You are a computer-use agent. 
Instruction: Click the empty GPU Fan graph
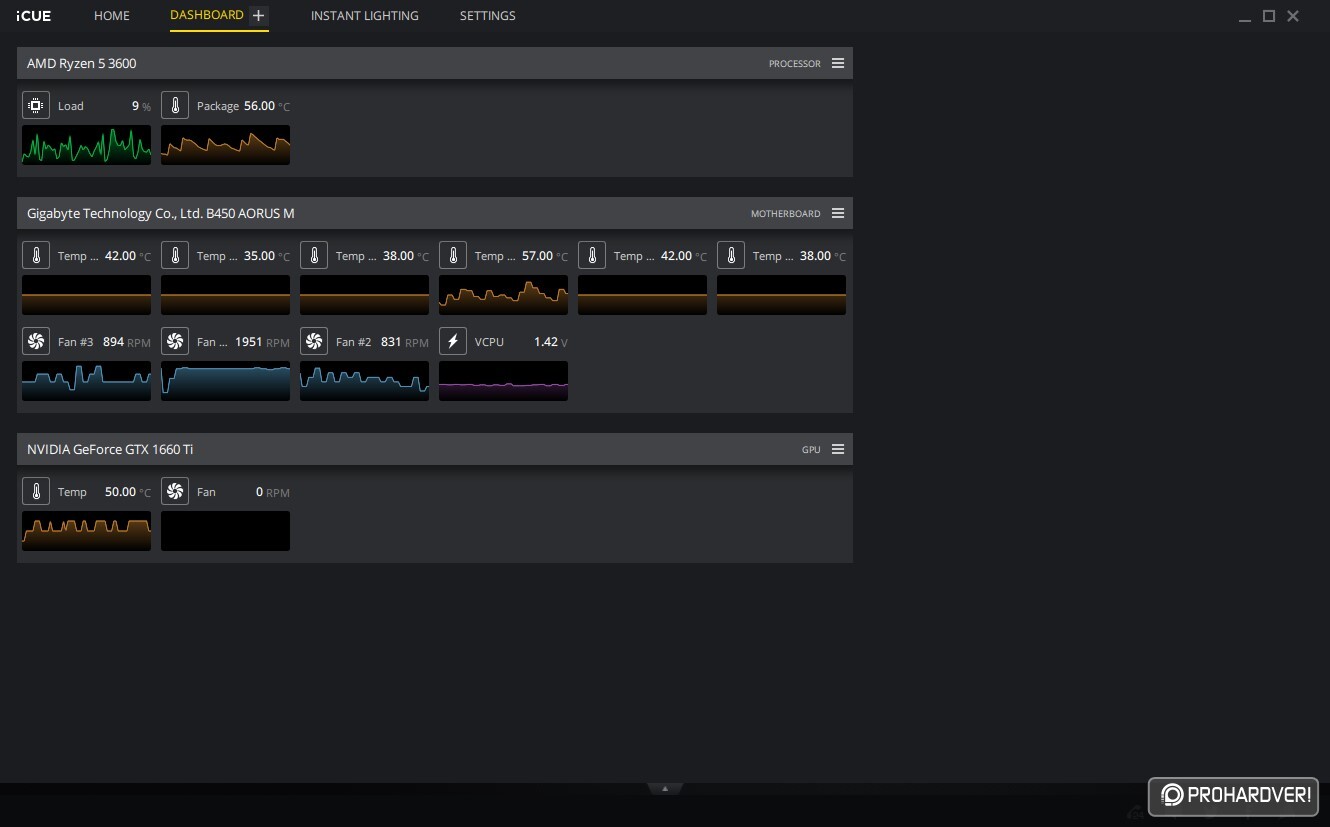tap(225, 531)
